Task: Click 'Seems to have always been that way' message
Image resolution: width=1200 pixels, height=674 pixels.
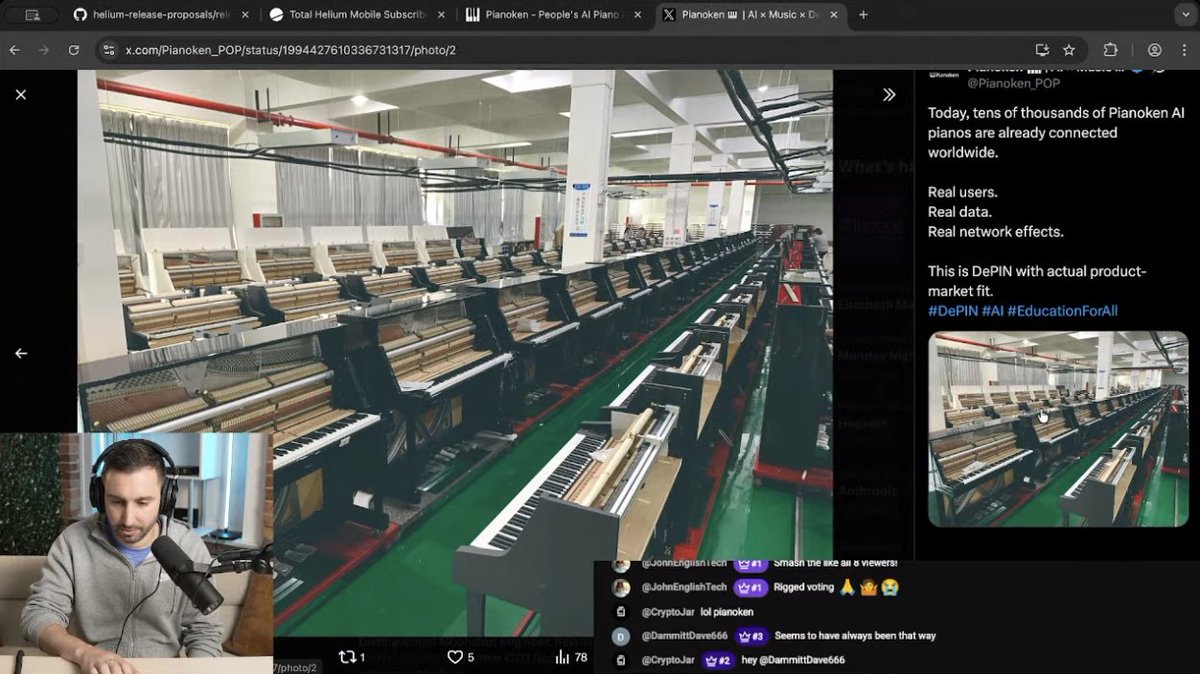Action: click(855, 636)
